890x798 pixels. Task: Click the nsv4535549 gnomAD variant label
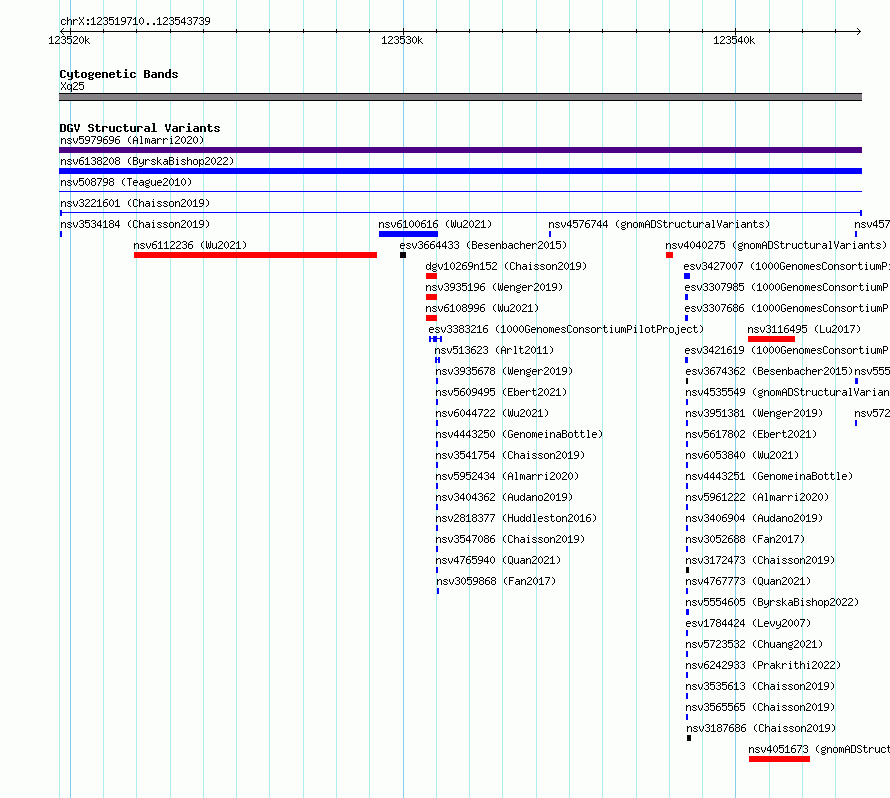pos(787,392)
